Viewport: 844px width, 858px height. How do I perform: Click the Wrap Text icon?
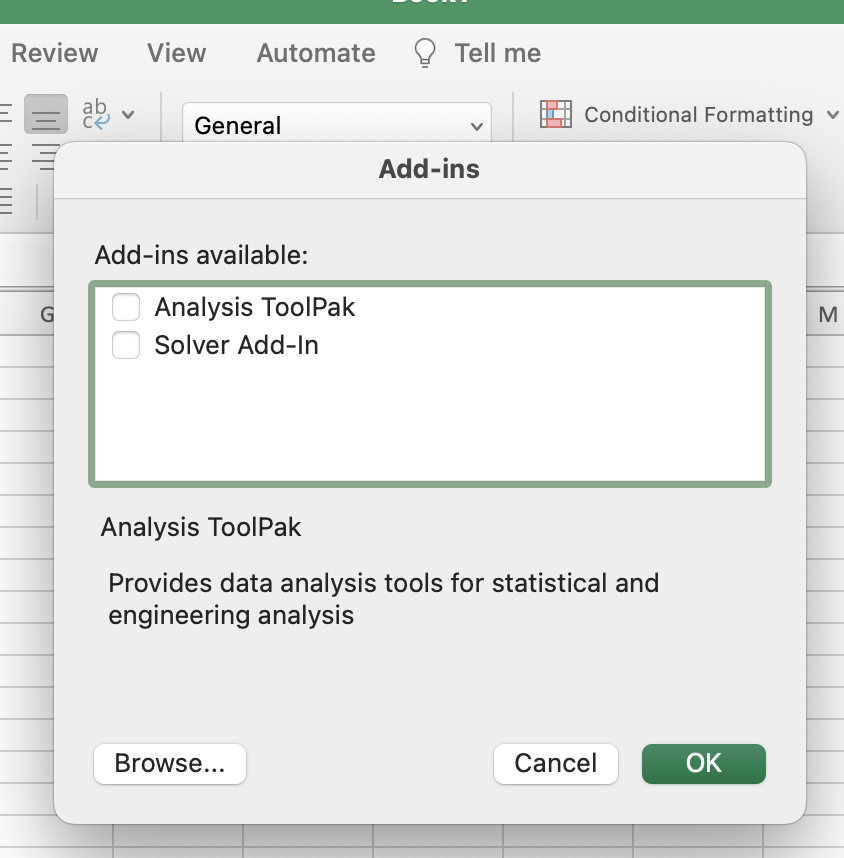pyautogui.click(x=97, y=114)
